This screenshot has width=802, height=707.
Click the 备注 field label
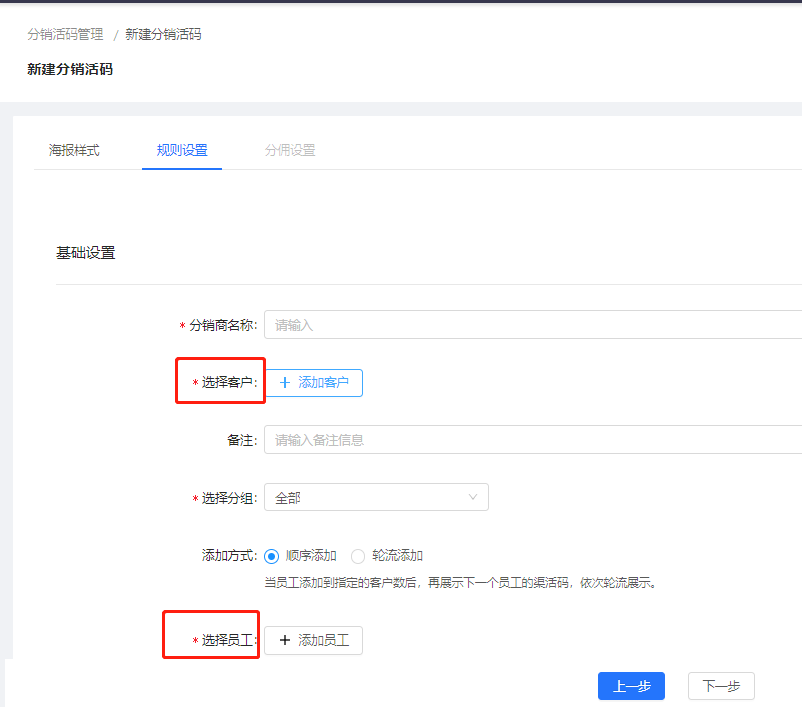click(242, 440)
